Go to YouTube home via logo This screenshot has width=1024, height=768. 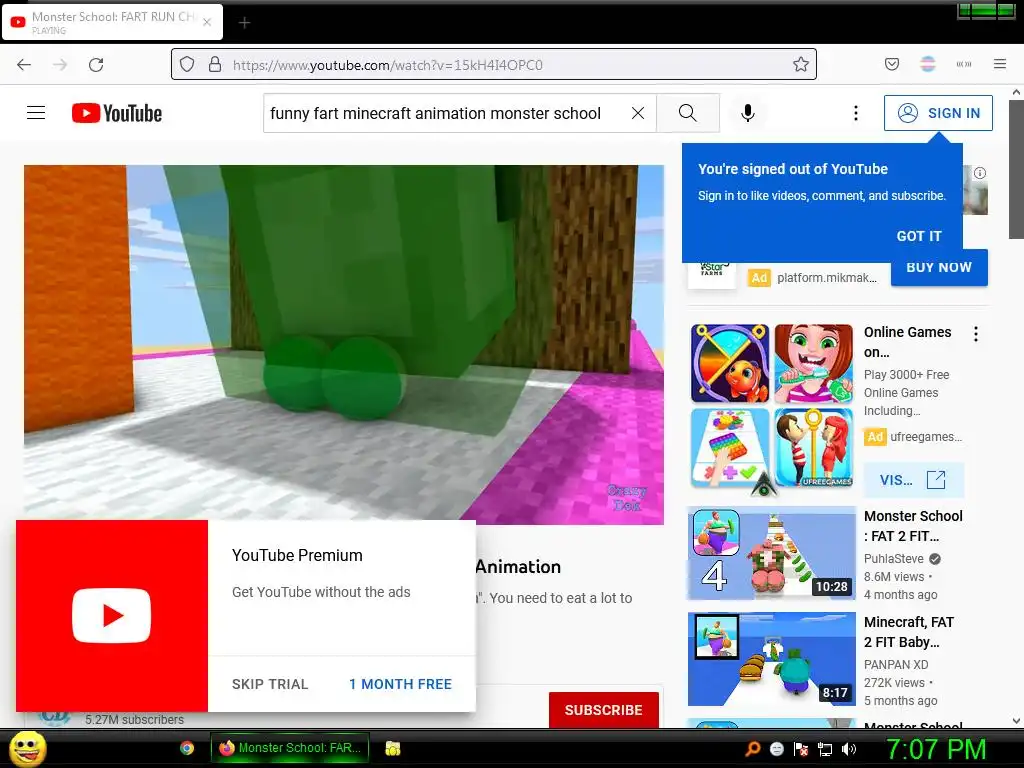tap(117, 113)
